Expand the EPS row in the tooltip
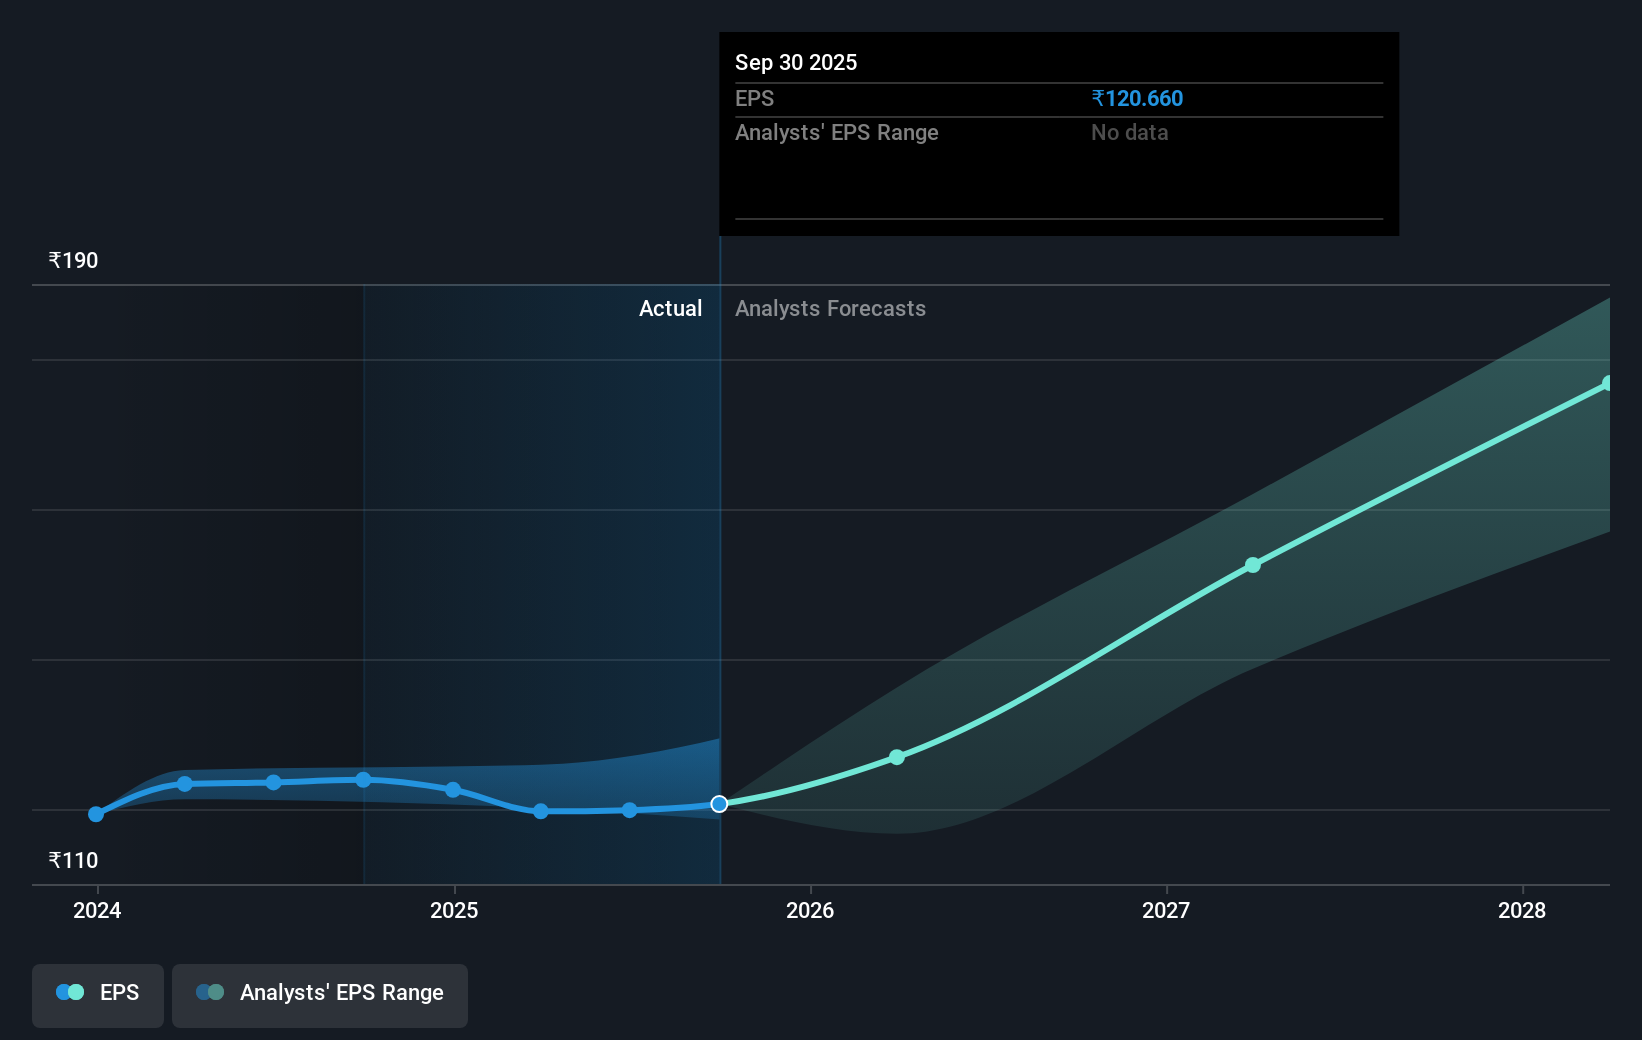Image resolution: width=1642 pixels, height=1040 pixels. click(x=755, y=98)
